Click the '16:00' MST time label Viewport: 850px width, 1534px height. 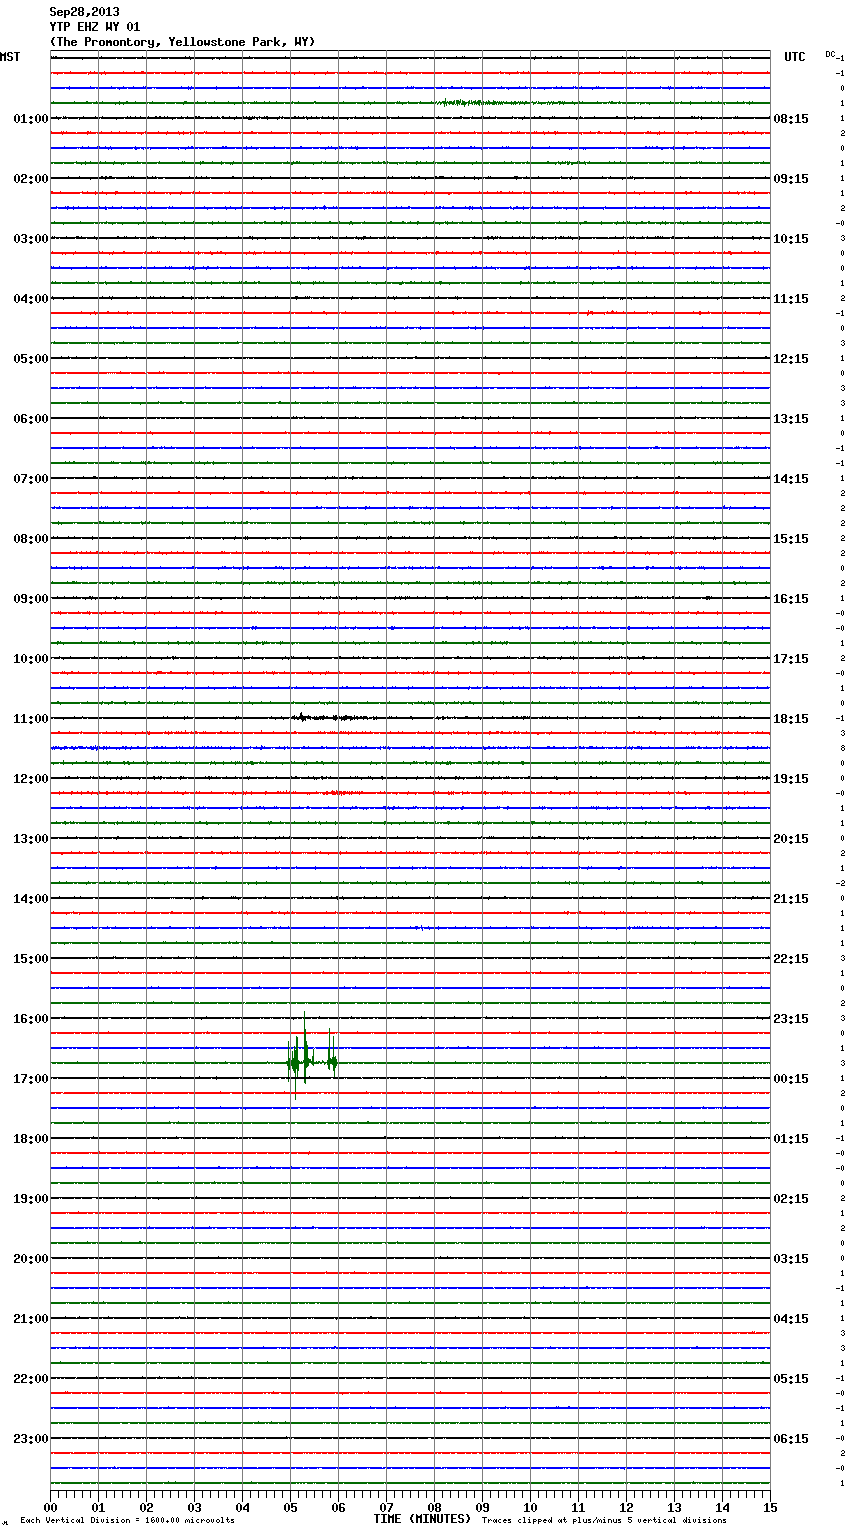pos(30,1019)
